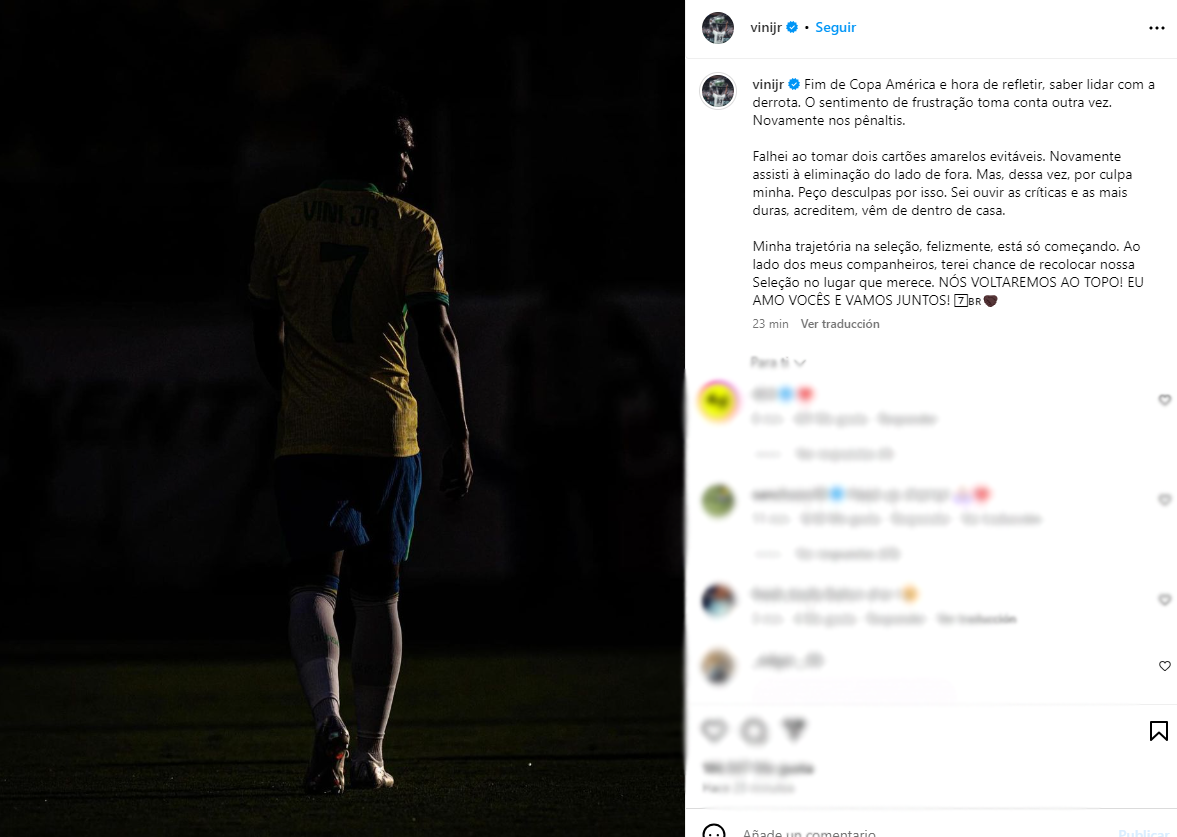Screen dimensions: 1177x837
Task: Like the second comment's heart
Action: pos(1164,500)
